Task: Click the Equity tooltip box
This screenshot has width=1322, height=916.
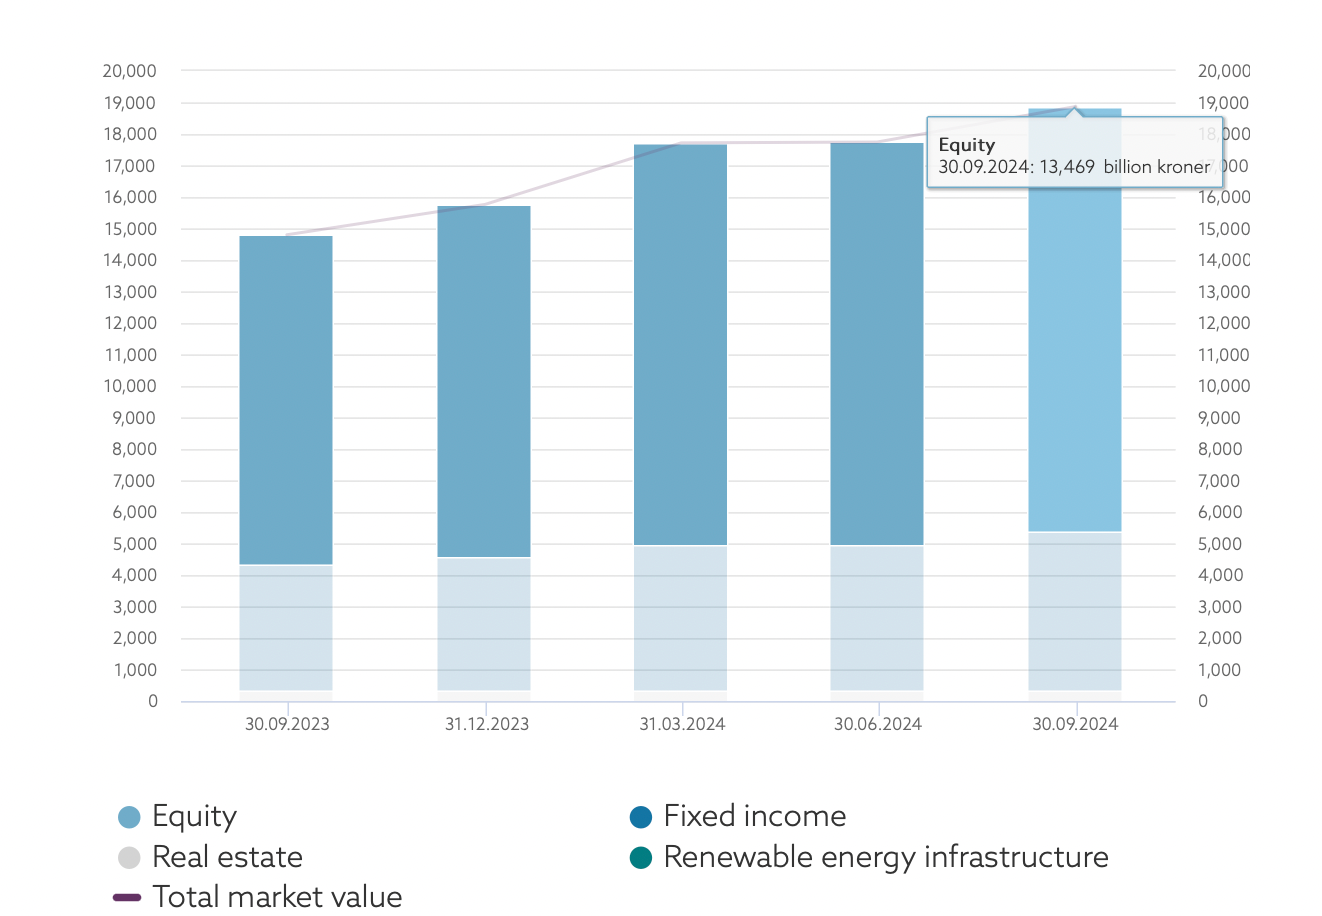Action: [1075, 152]
